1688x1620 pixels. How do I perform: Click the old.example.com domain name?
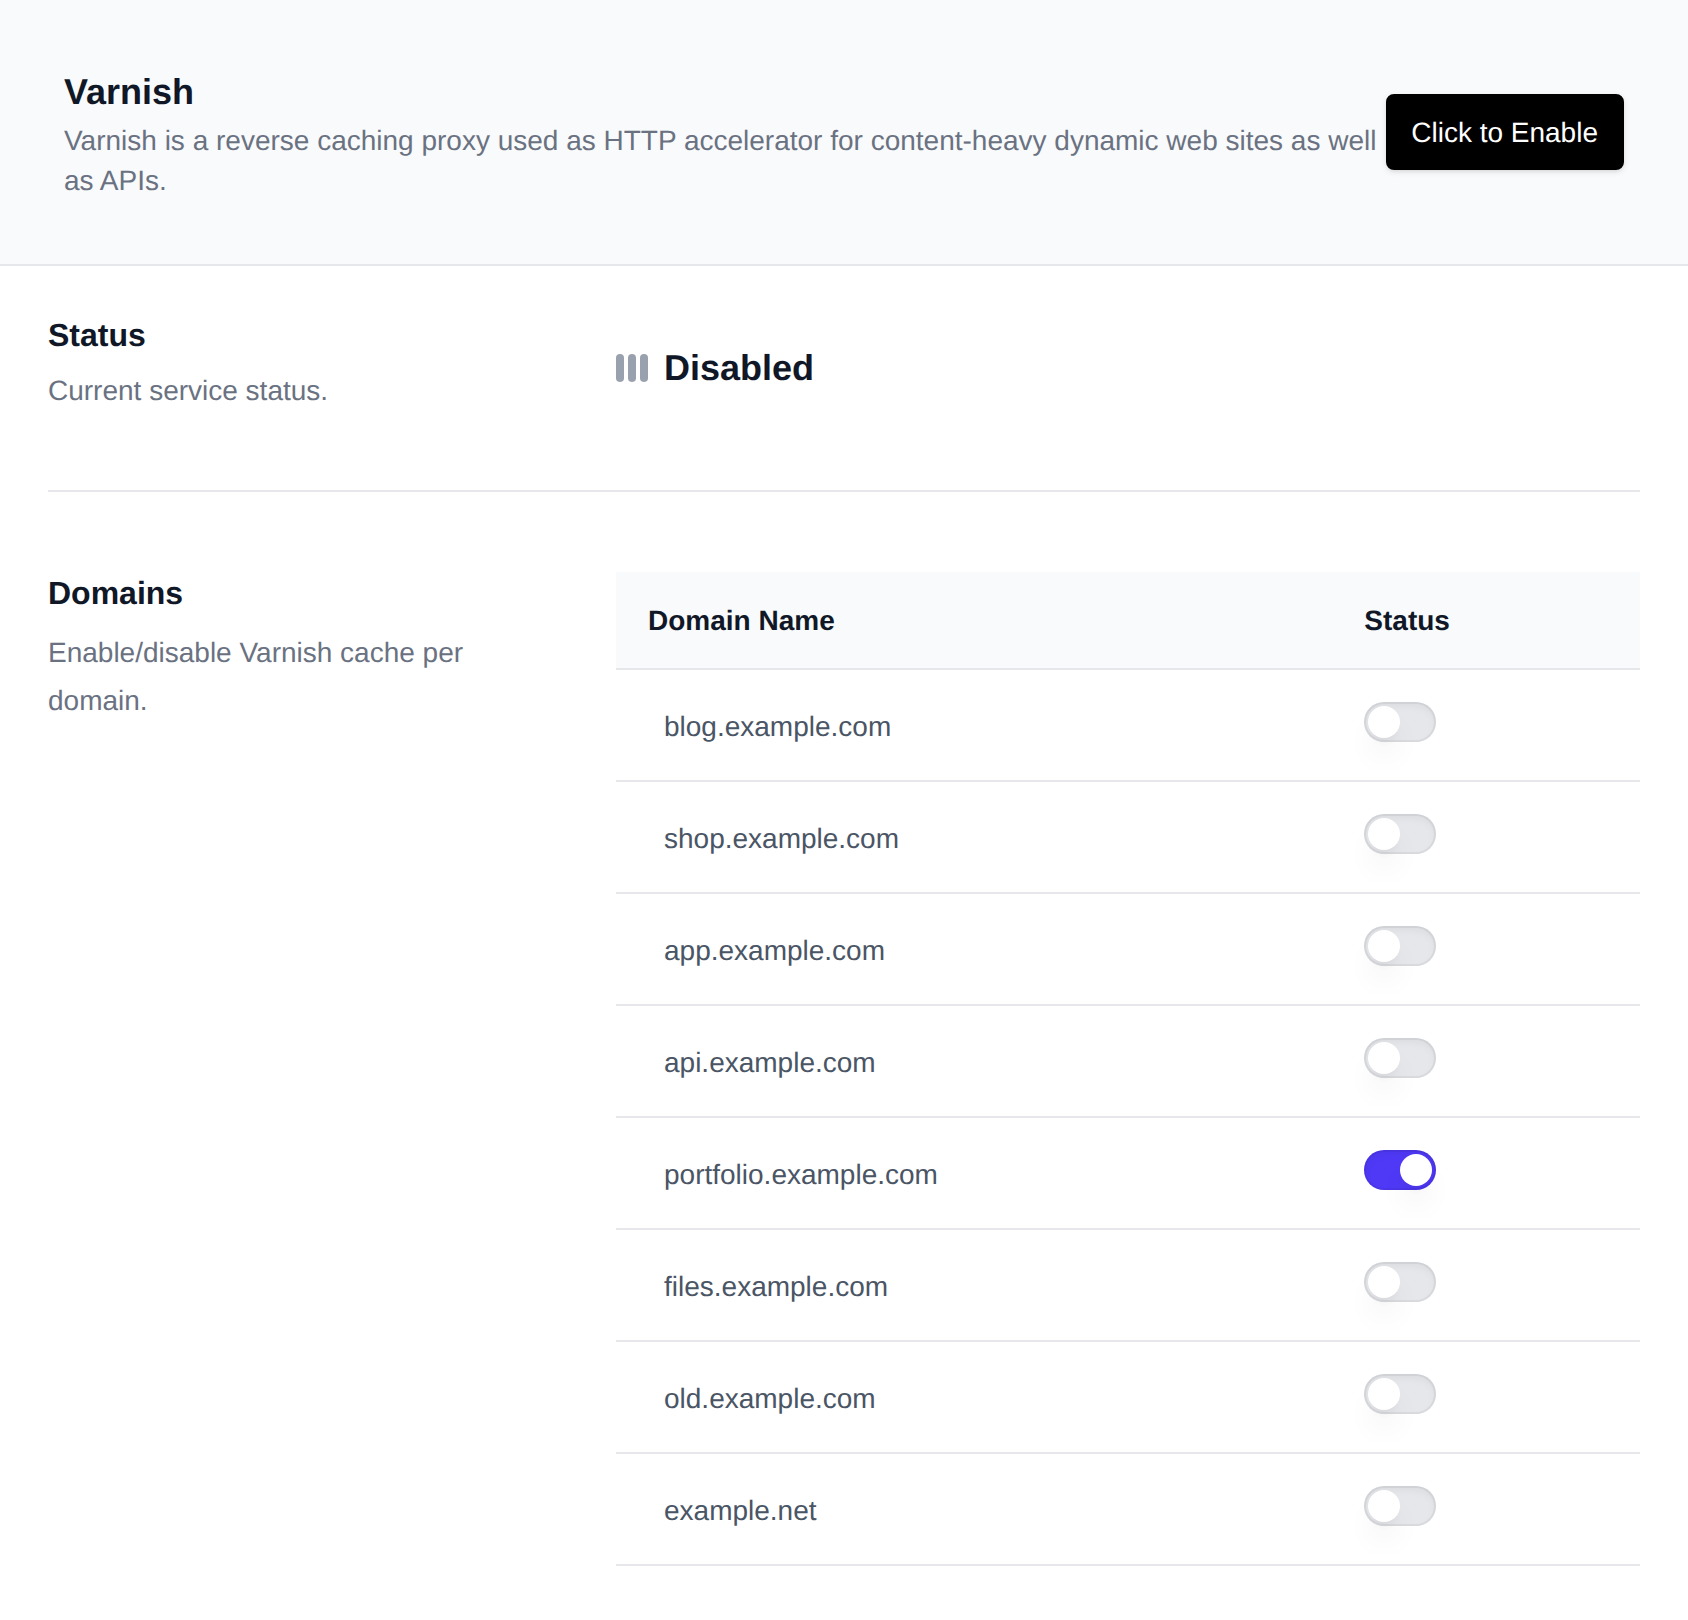[x=769, y=1399]
